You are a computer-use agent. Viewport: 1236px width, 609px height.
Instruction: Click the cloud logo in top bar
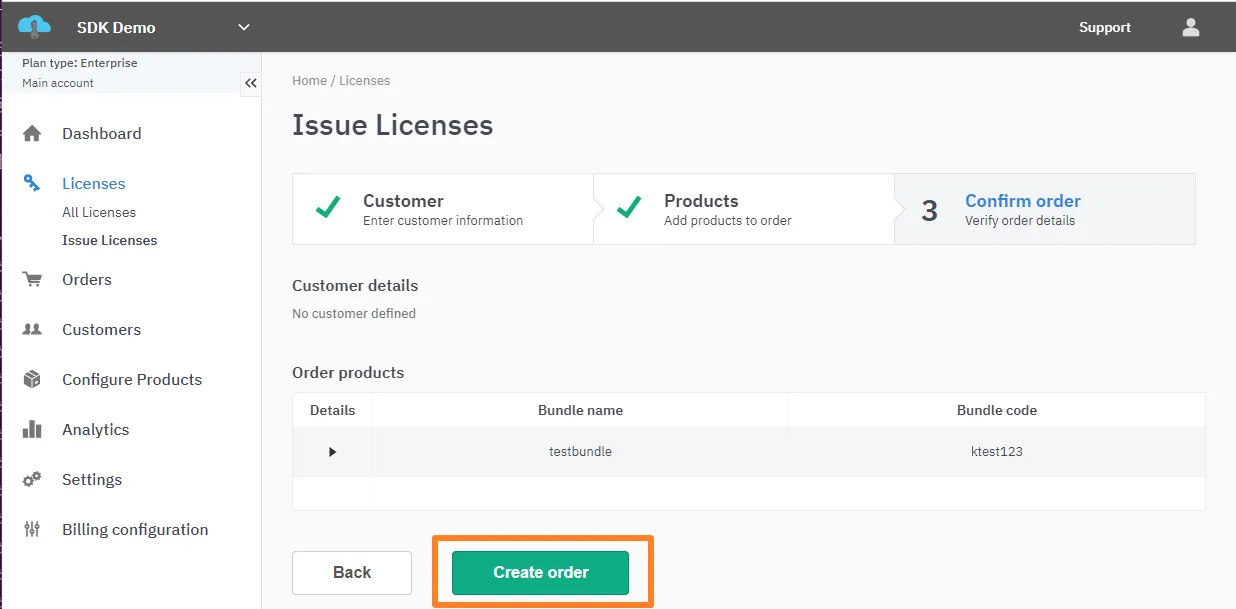point(31,24)
